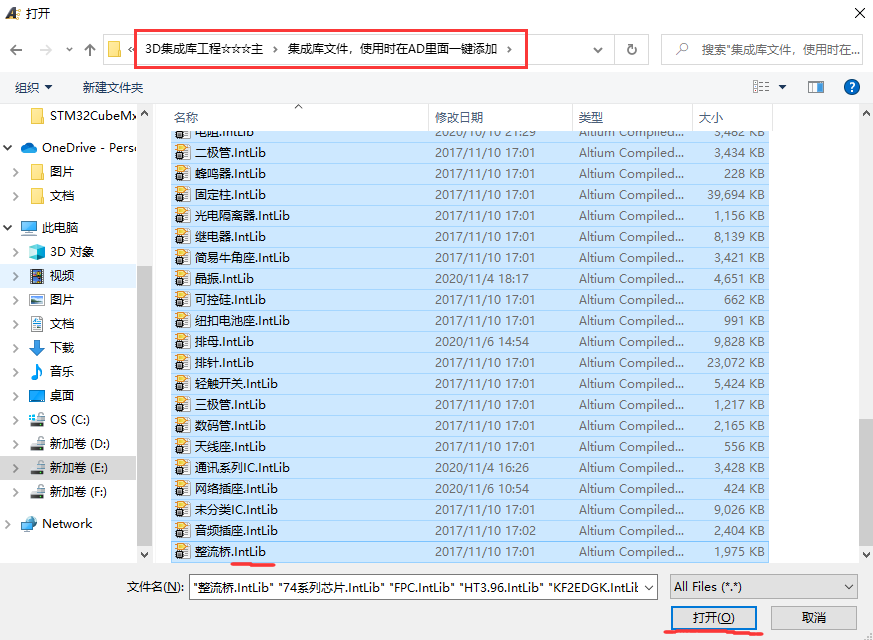Toggle the preview pane icon
The image size is (873, 640).
[816, 87]
